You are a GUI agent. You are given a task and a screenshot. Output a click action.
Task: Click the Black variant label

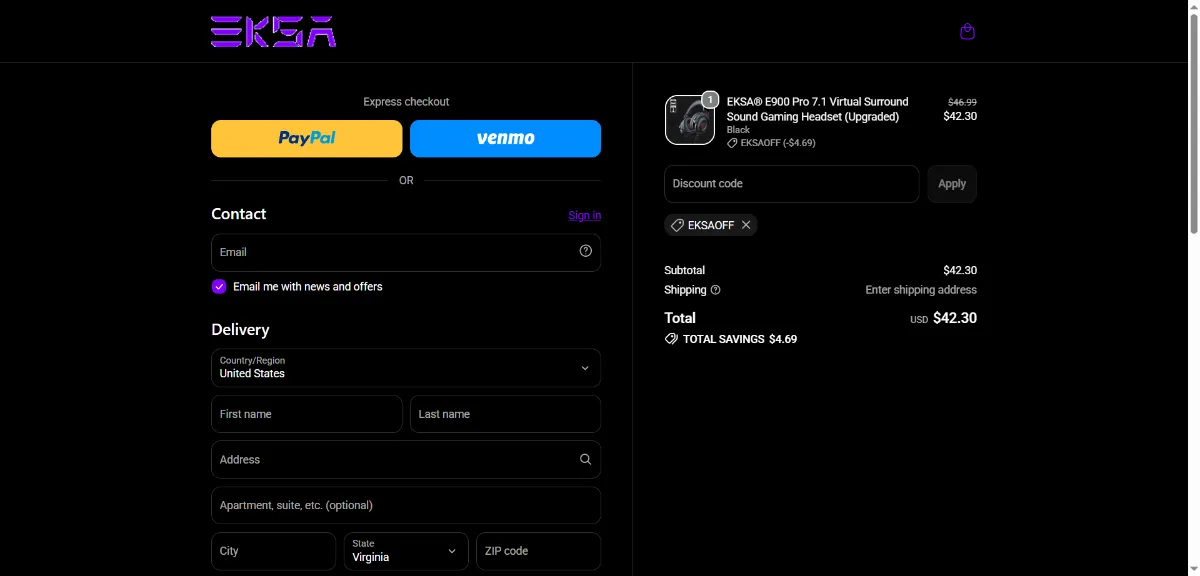[738, 130]
